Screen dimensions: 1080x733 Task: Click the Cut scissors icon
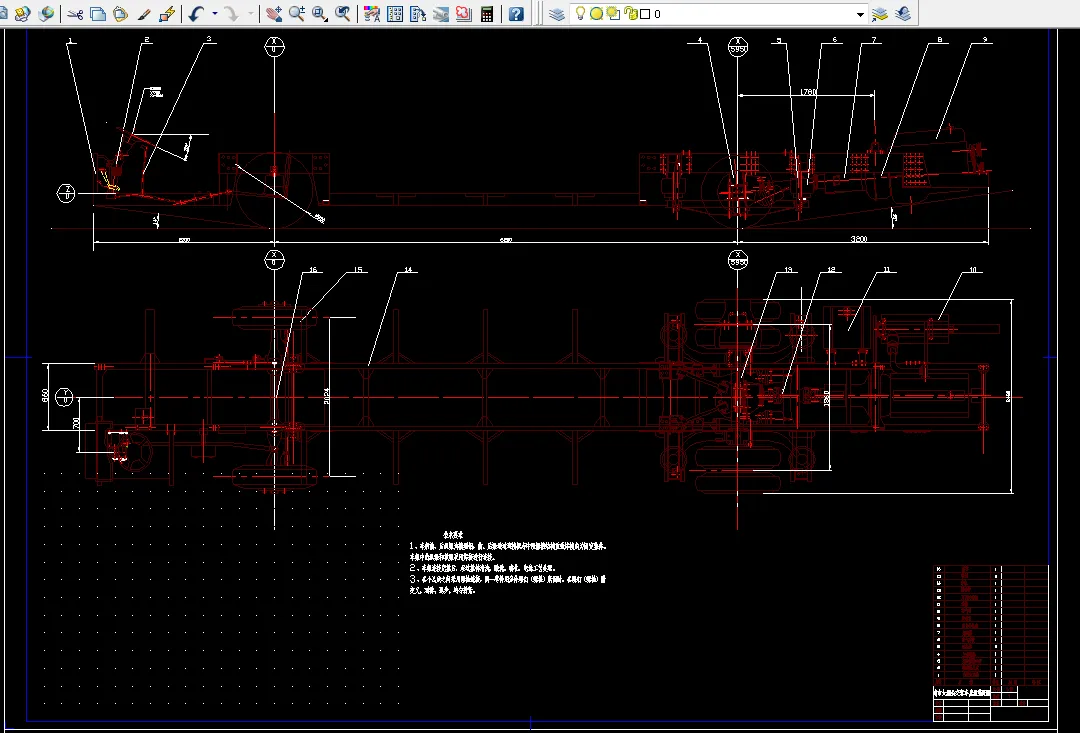[x=75, y=14]
